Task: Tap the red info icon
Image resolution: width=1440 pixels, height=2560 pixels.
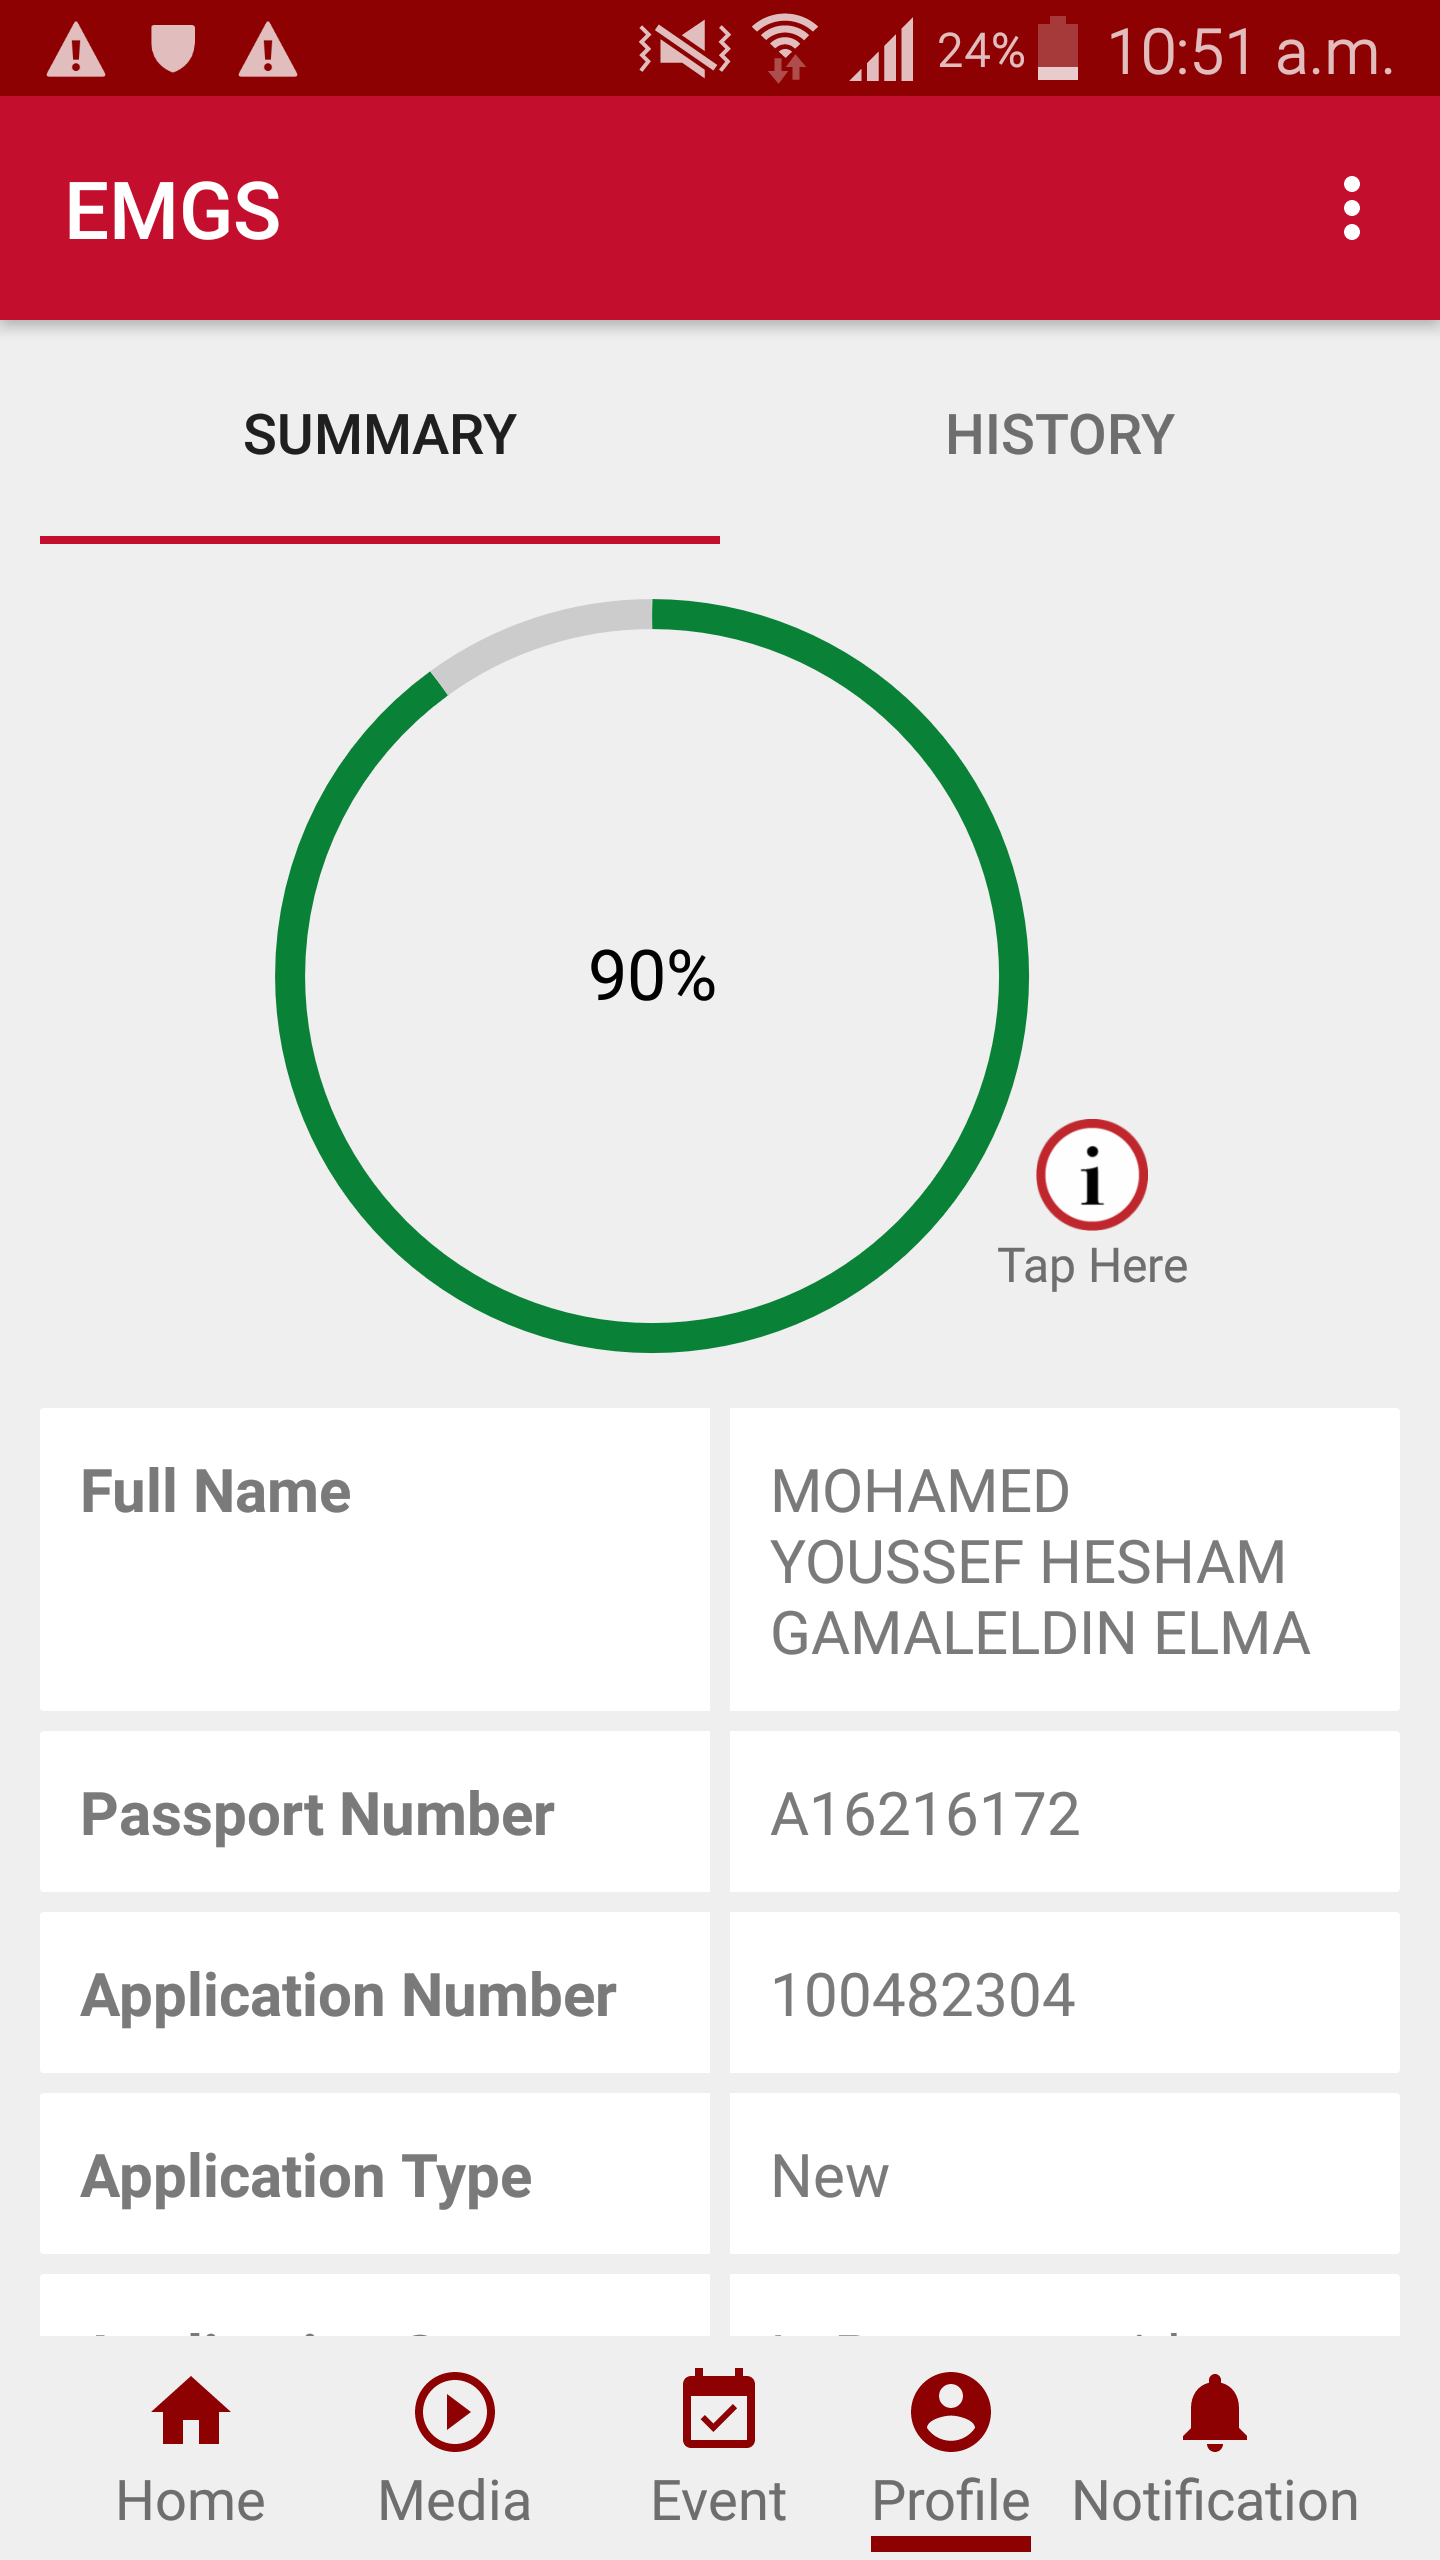Action: 1091,1174
